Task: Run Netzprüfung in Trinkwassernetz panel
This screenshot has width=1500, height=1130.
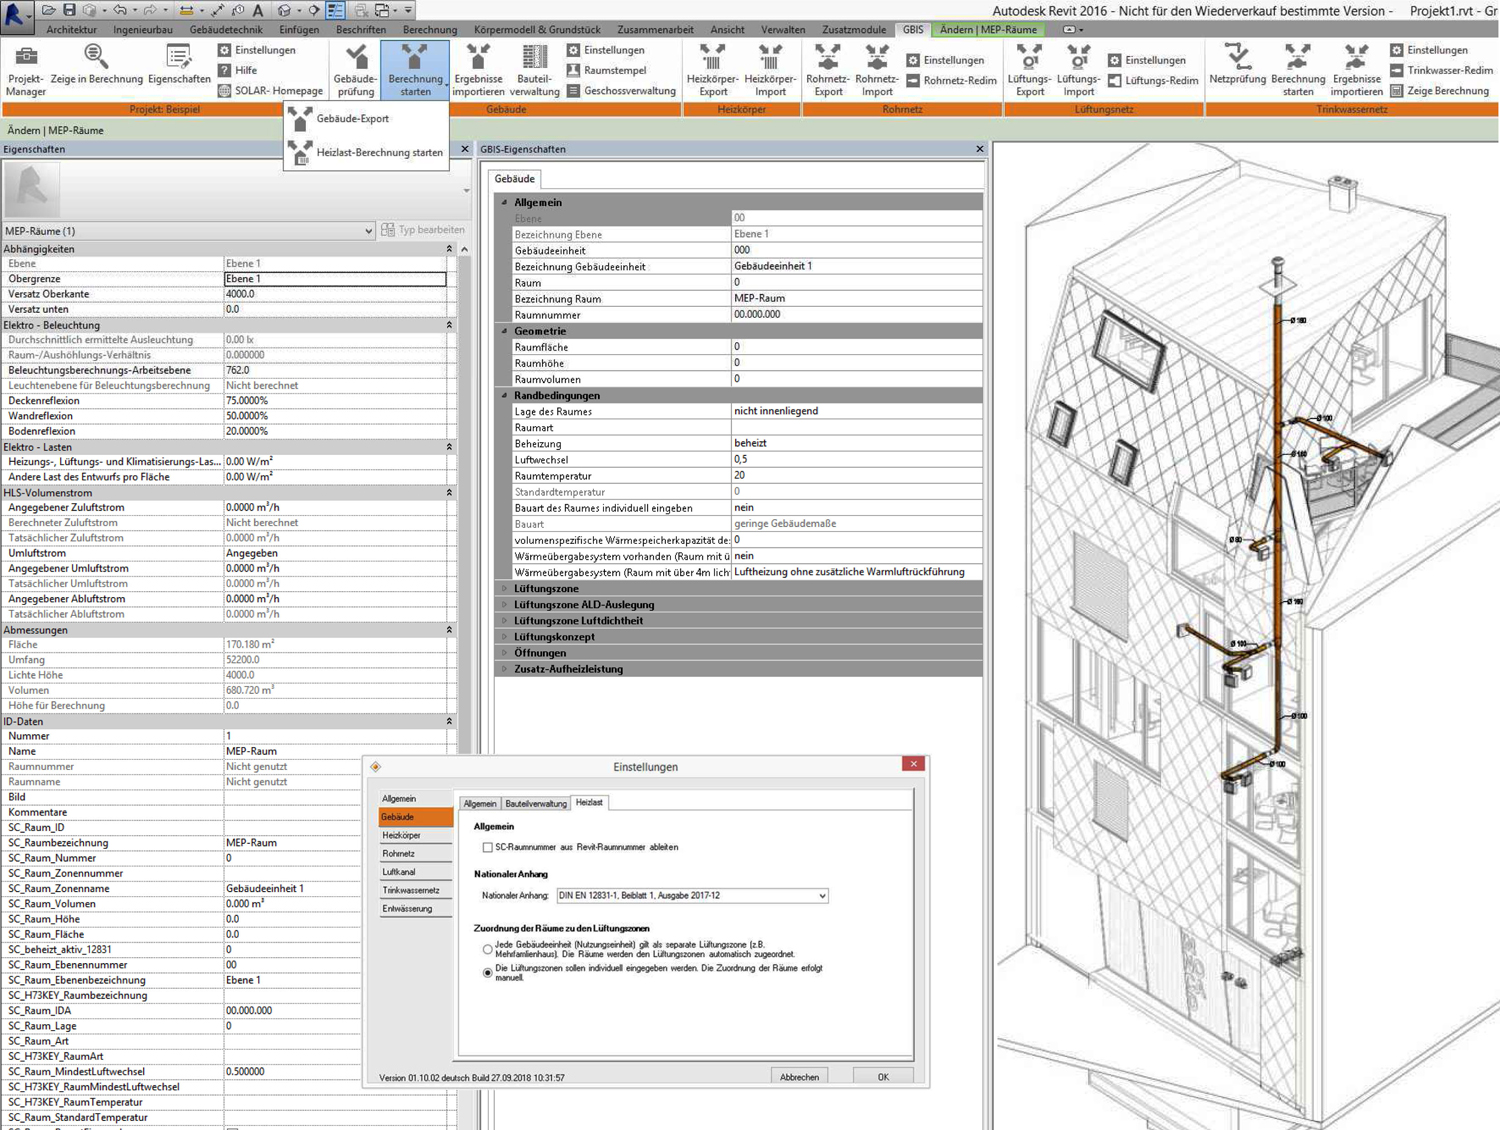Action: click(1237, 64)
